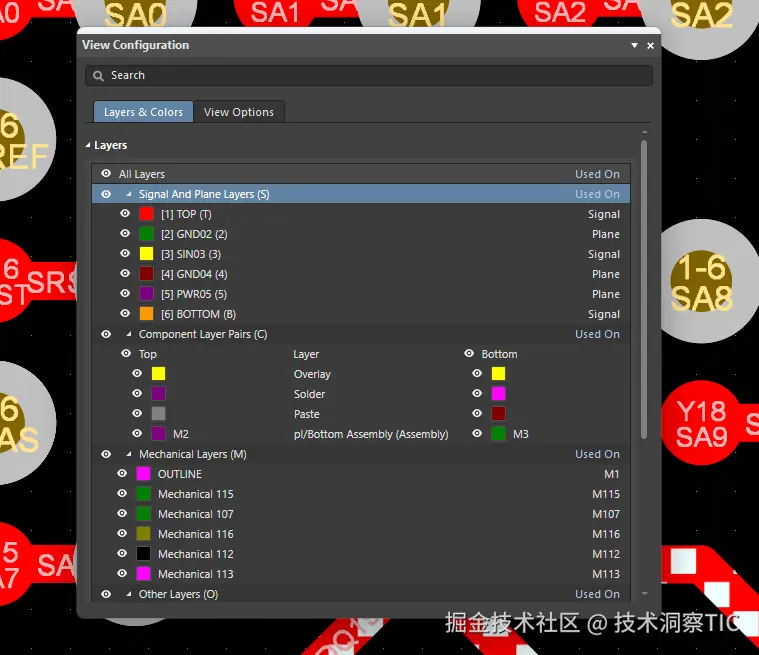Open Bottom Paste dark red swatch
The image size is (759, 655).
[499, 413]
